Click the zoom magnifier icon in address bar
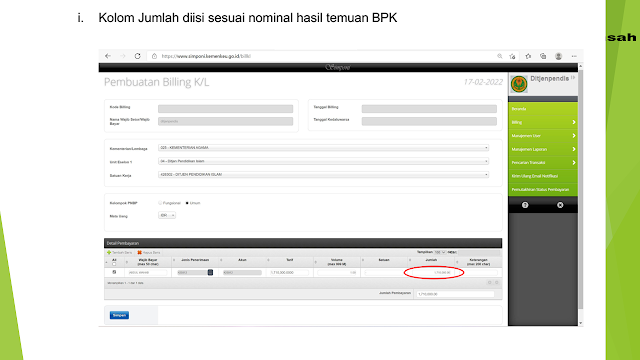Viewport: 640px width, 360px height. point(500,56)
